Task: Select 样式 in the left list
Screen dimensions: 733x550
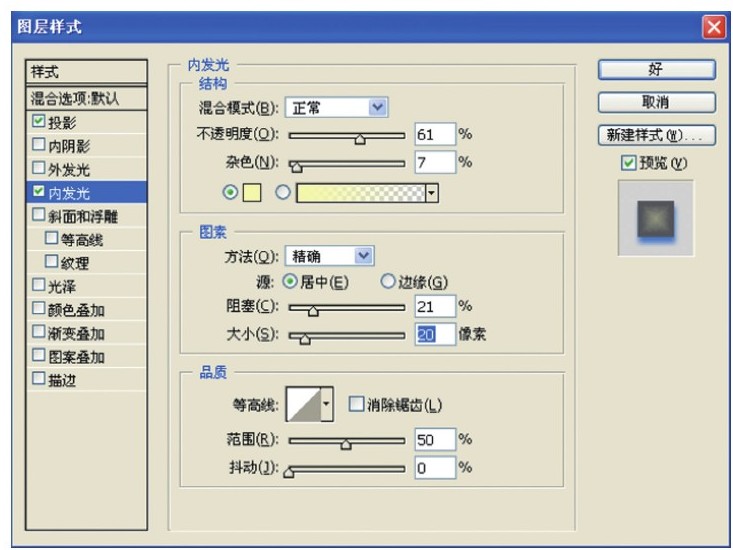Action: click(x=86, y=72)
